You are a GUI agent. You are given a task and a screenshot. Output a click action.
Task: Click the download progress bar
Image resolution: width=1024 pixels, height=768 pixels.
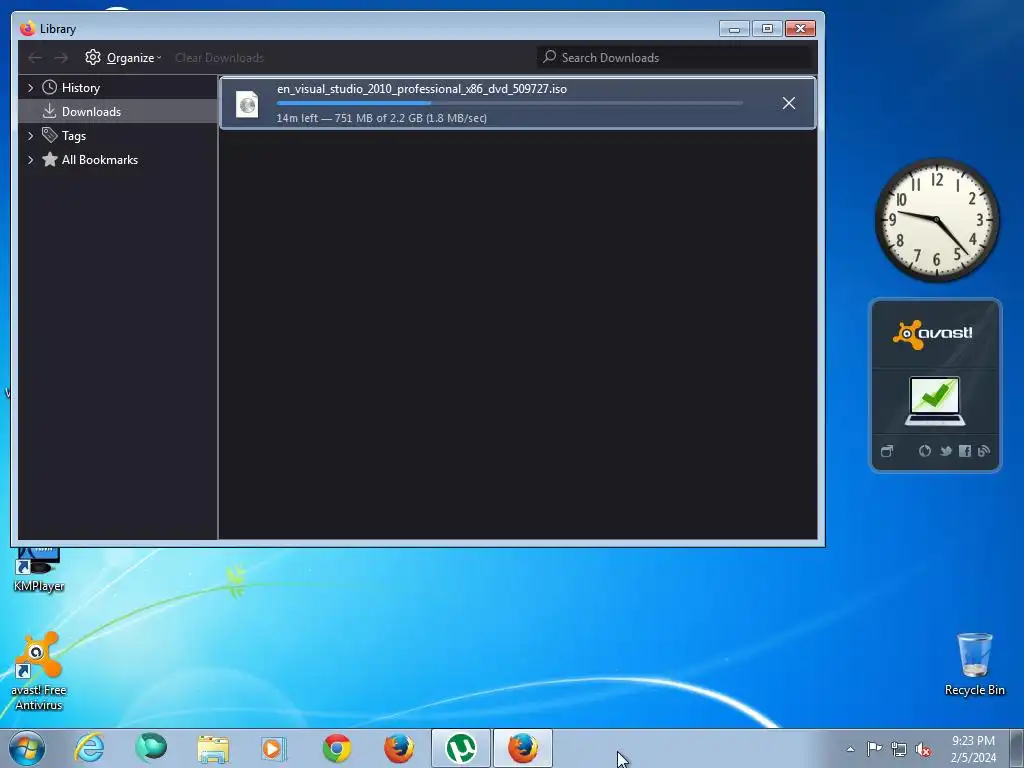pos(509,103)
